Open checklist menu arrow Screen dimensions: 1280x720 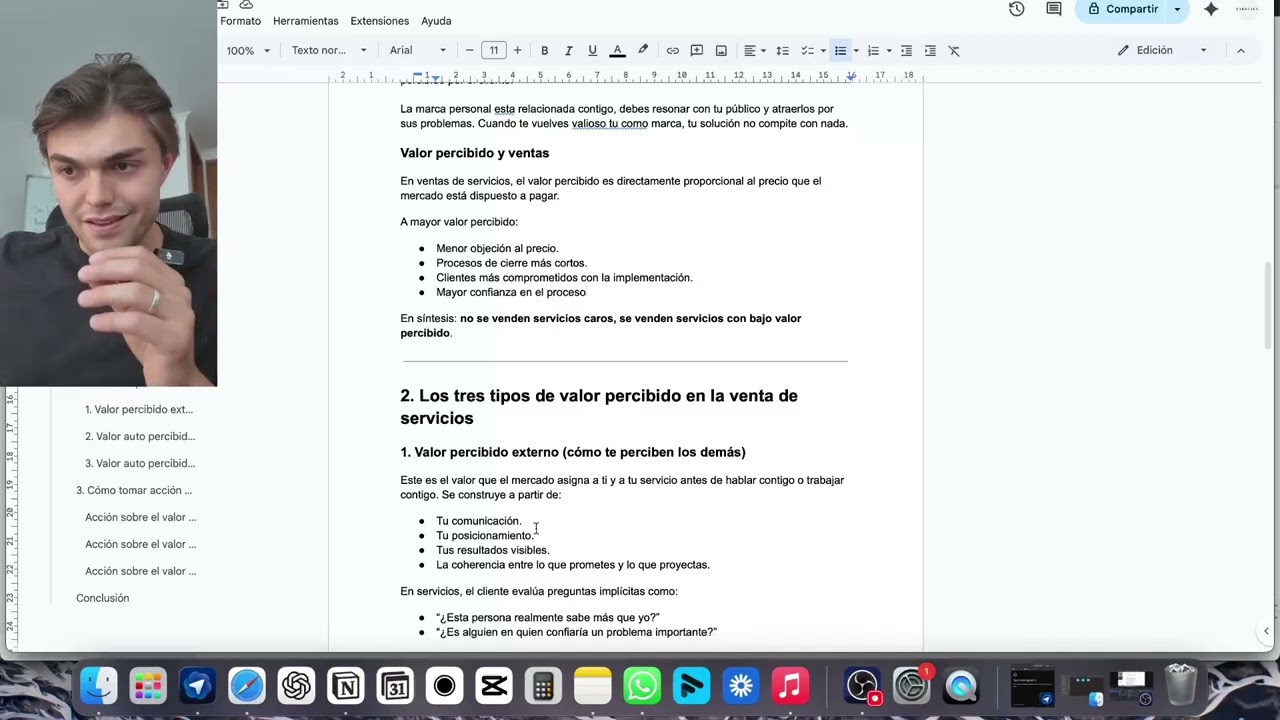[823, 51]
